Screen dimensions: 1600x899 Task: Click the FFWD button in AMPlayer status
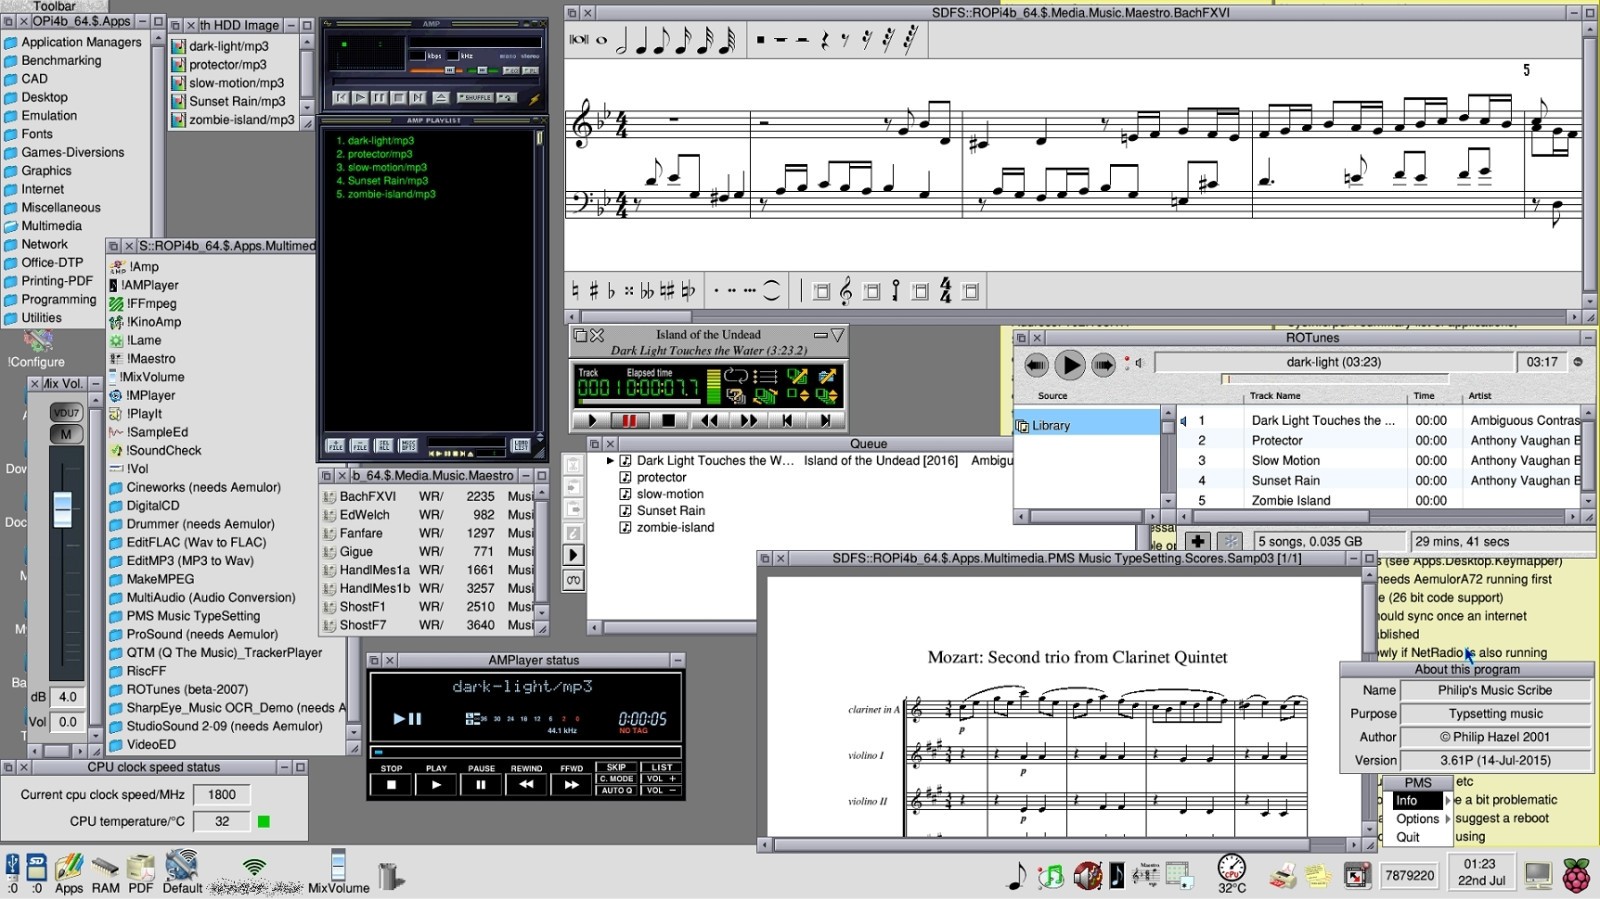pos(571,785)
